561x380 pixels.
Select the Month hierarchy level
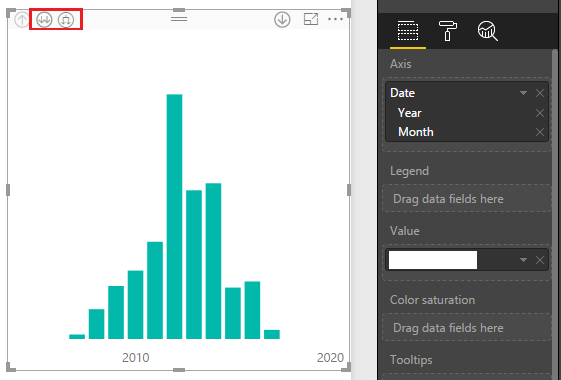tap(416, 132)
